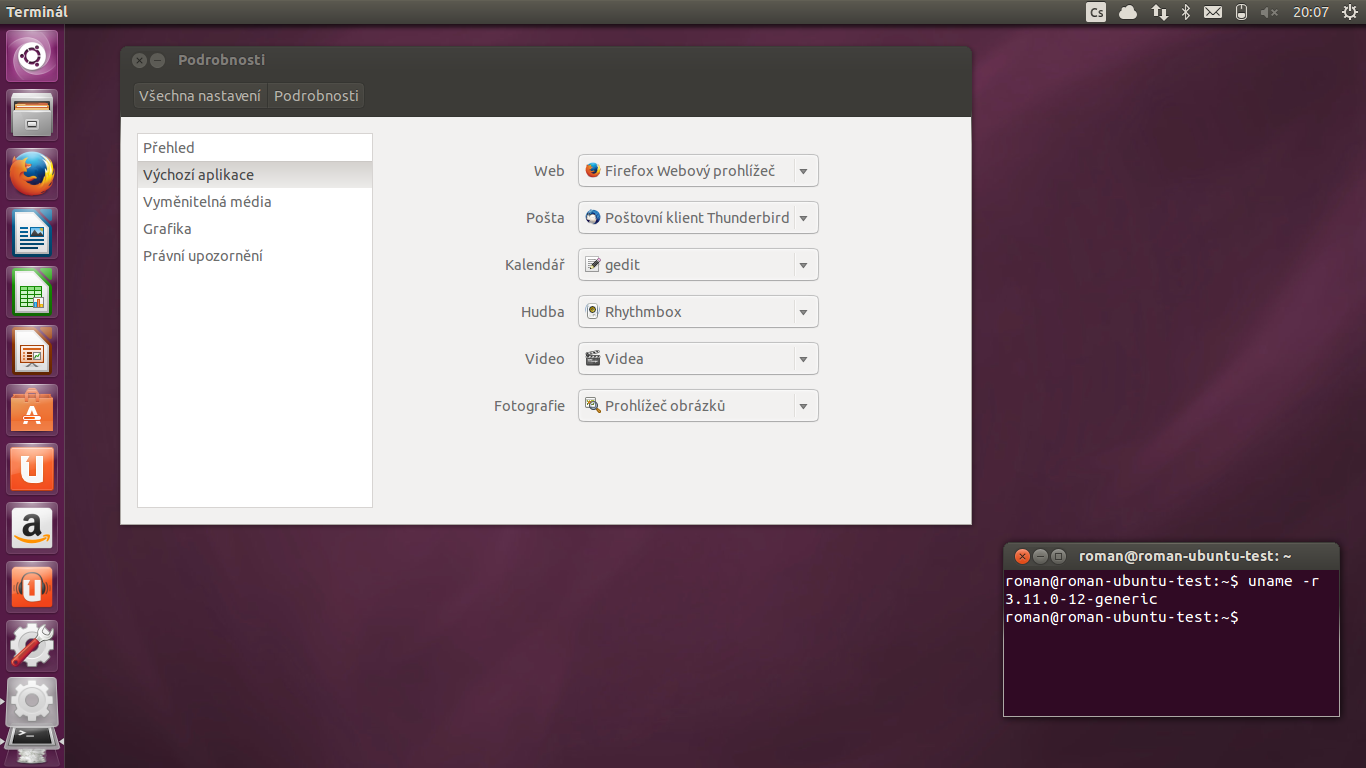Go back to Všechna nastavení
The height and width of the screenshot is (768, 1366).
pyautogui.click(x=200, y=95)
